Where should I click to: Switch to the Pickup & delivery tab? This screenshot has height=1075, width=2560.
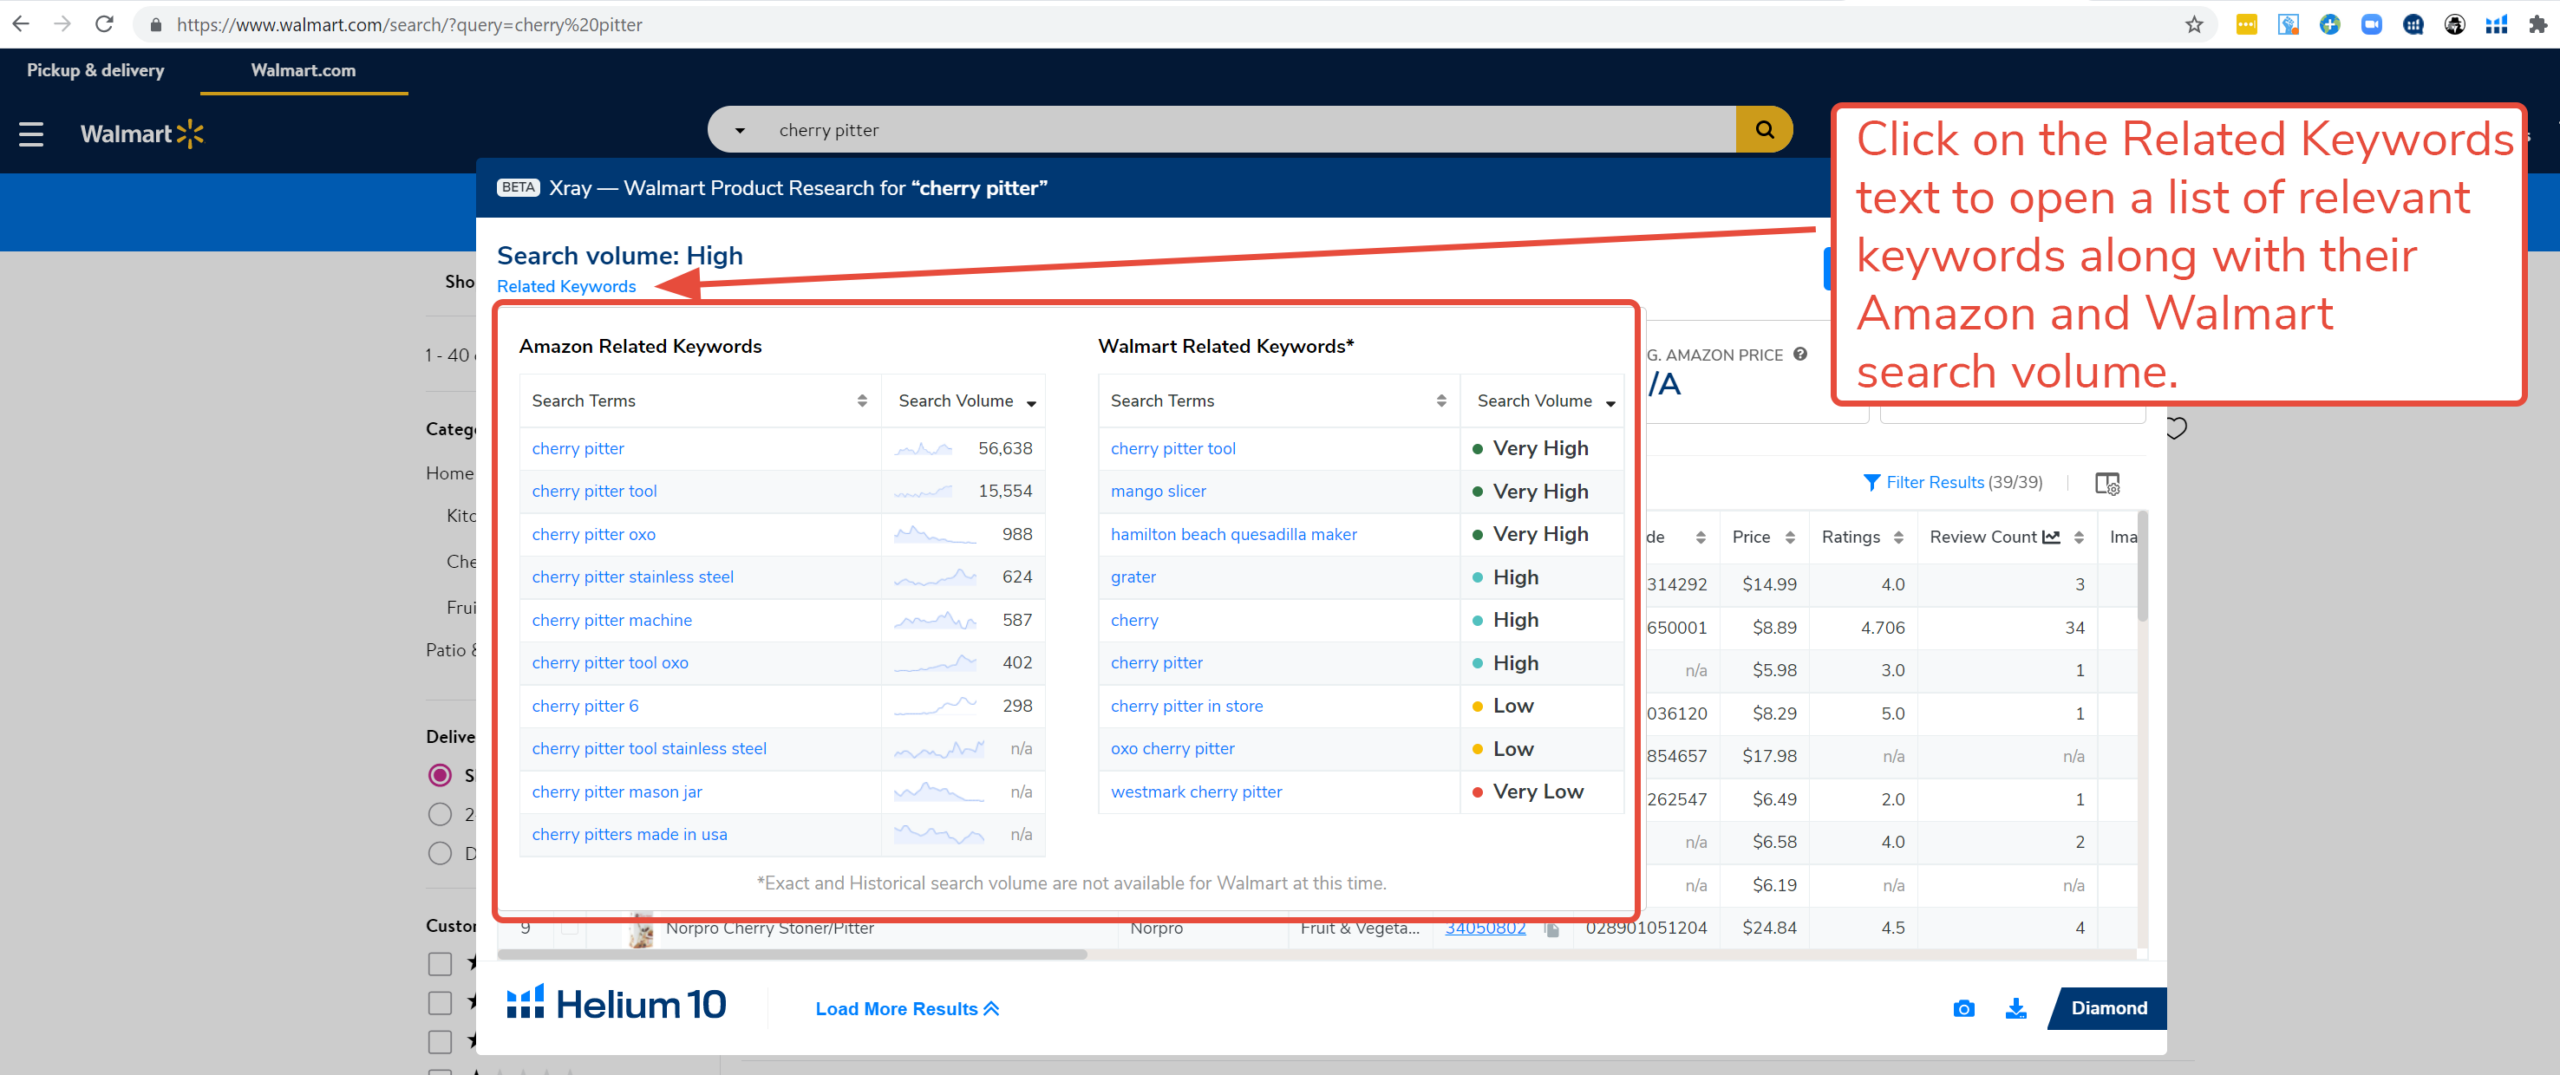(x=95, y=70)
